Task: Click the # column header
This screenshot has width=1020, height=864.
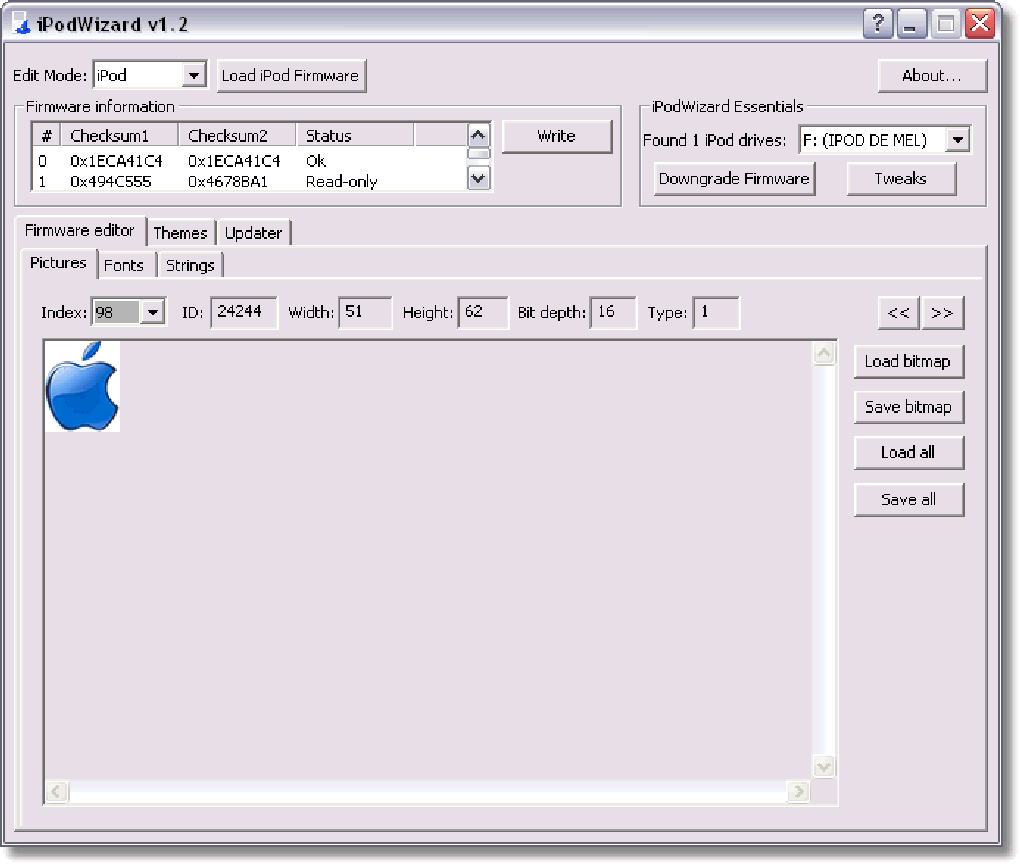Action: pos(46,136)
